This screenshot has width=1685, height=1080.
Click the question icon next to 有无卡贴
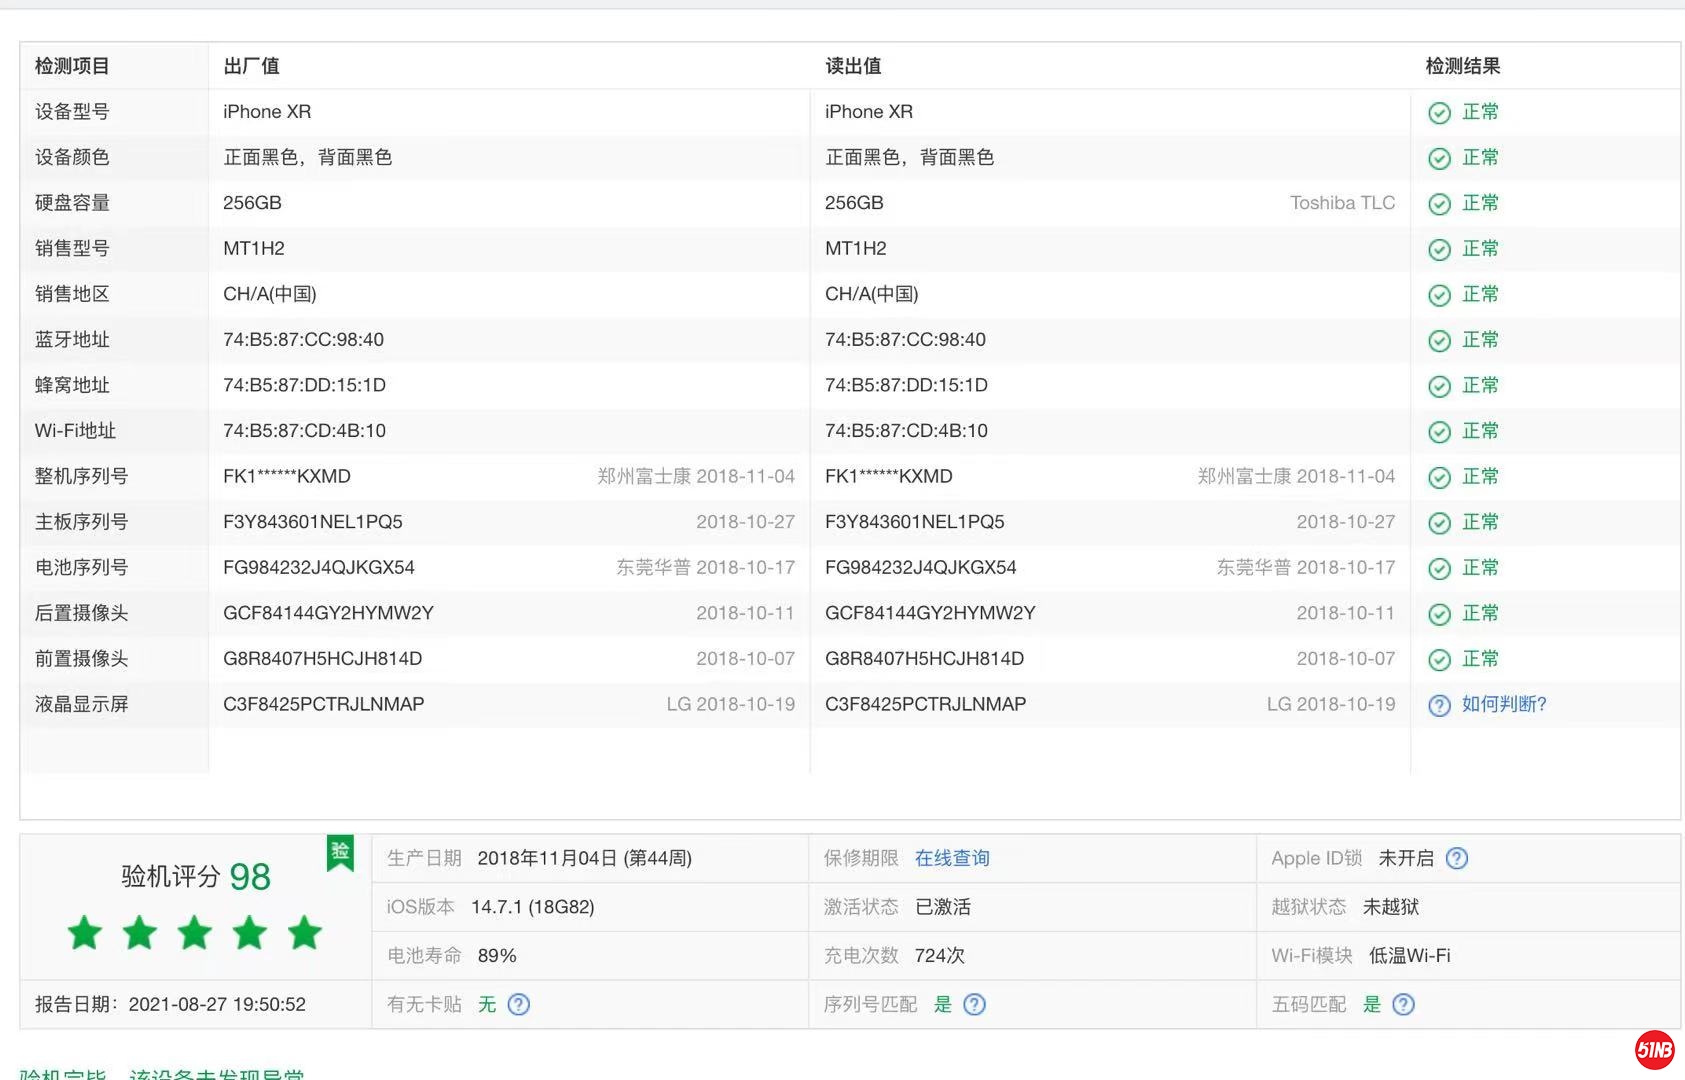coord(518,1005)
